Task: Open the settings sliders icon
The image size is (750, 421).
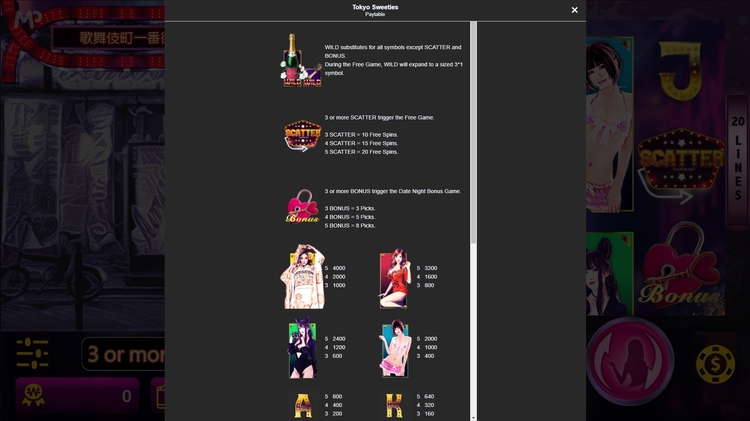Action: (x=32, y=355)
